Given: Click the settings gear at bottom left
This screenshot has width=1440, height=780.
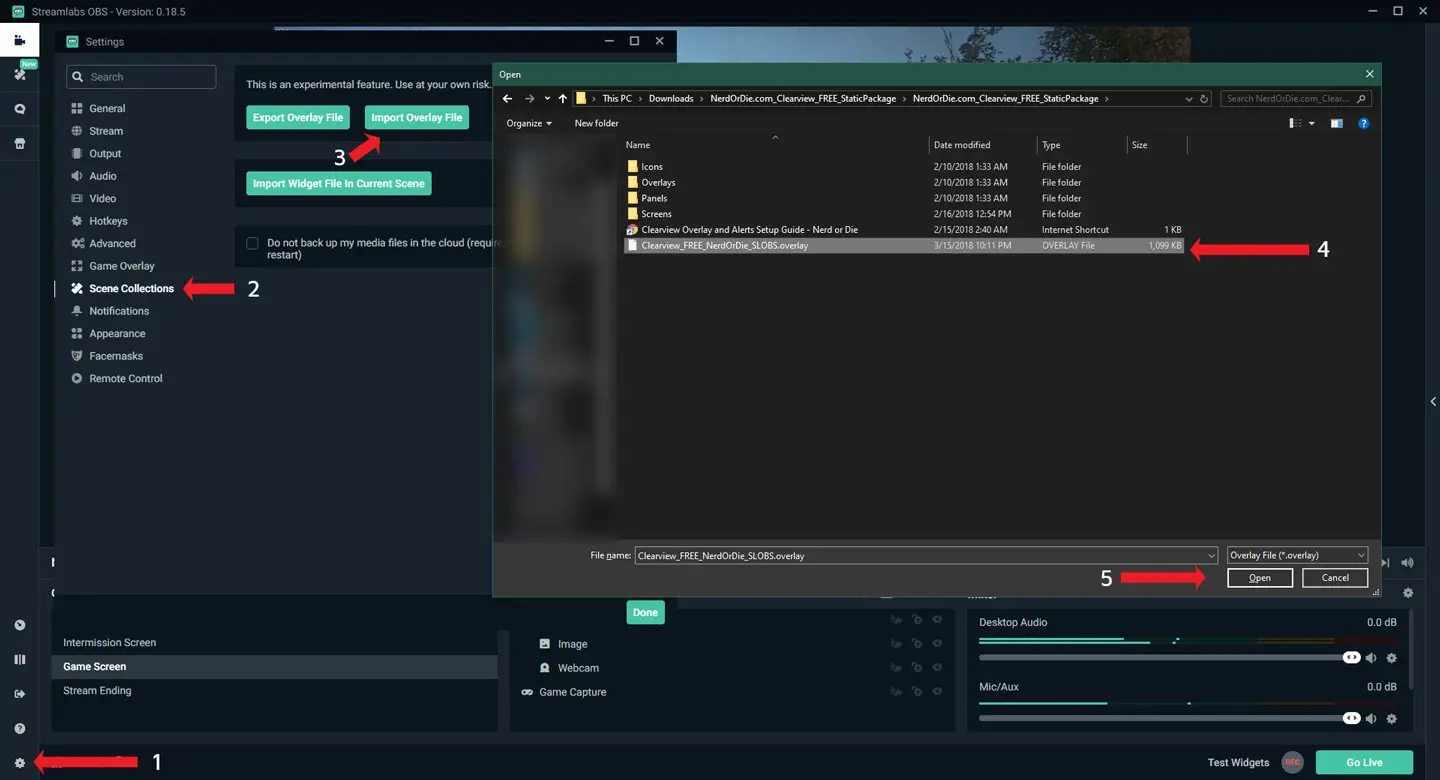Looking at the screenshot, I should 19,763.
